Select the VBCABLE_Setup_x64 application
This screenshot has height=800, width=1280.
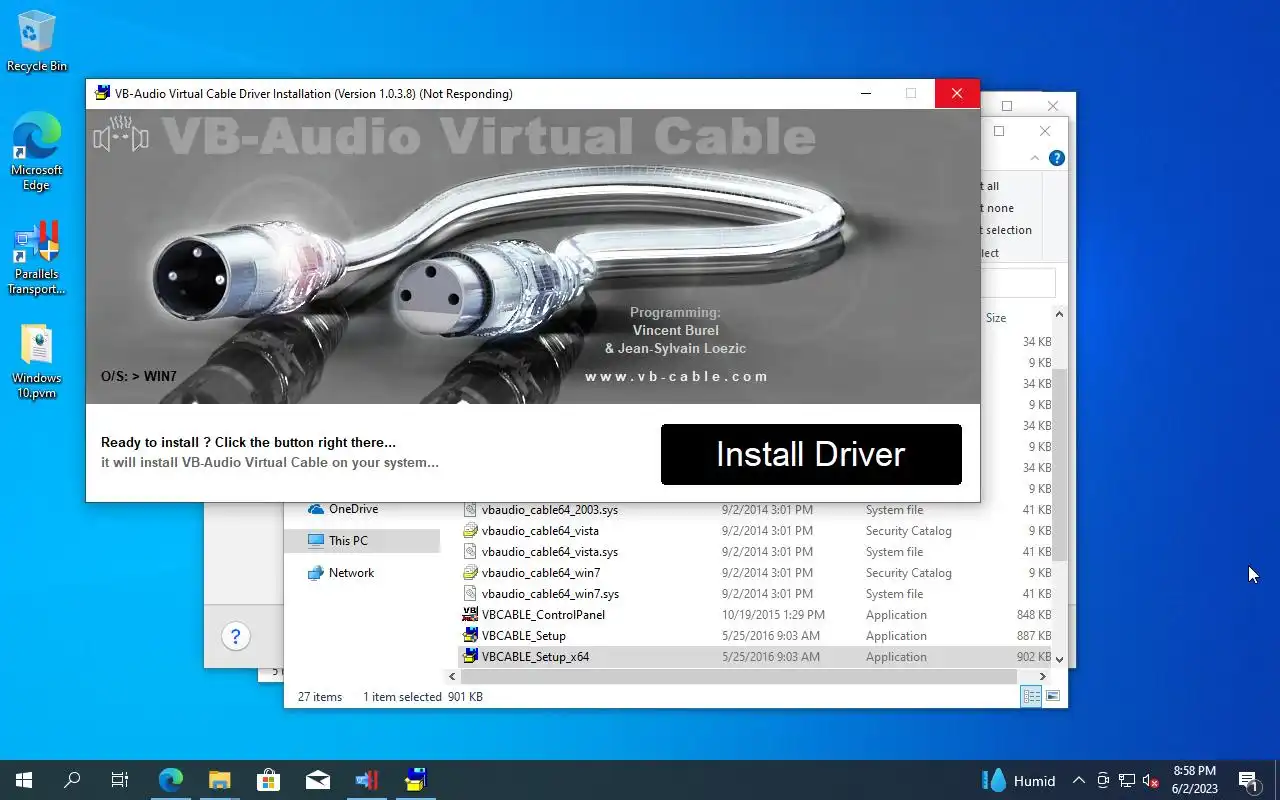click(535, 657)
